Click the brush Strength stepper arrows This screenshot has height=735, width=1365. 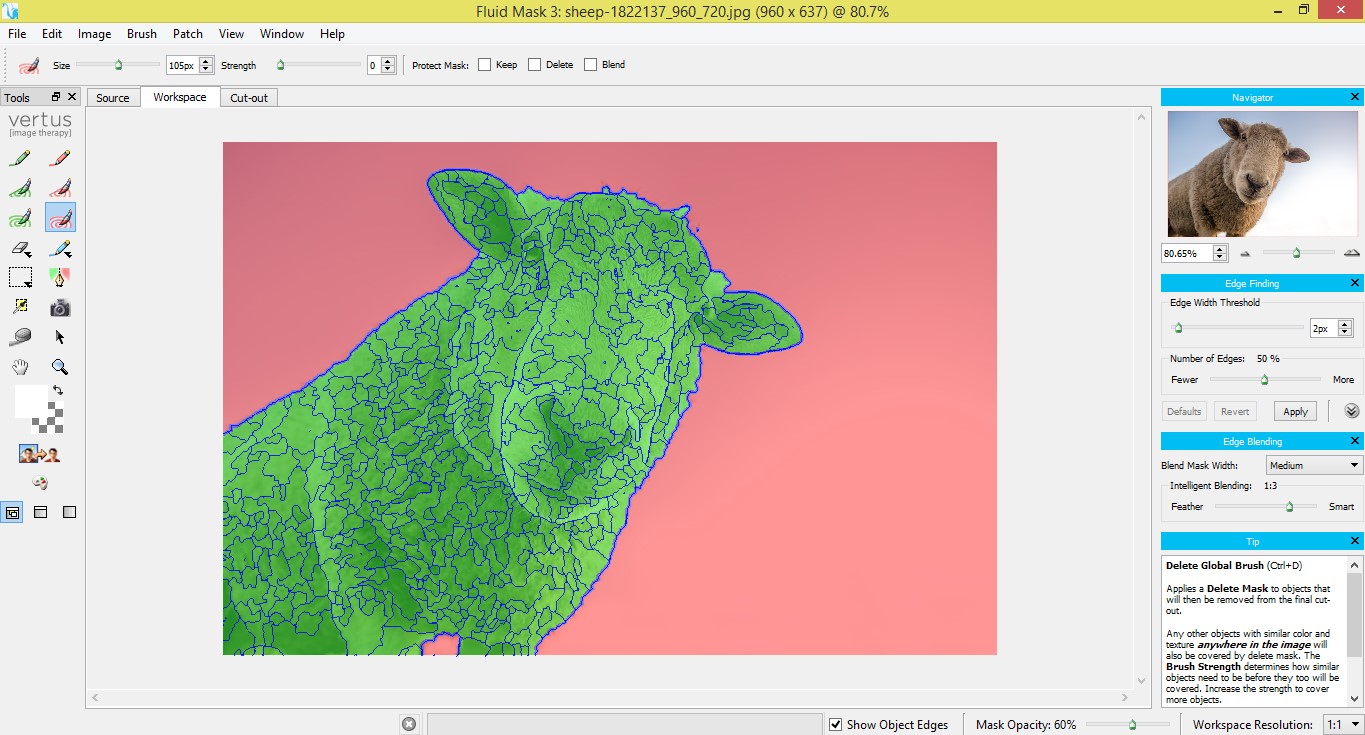pos(388,65)
